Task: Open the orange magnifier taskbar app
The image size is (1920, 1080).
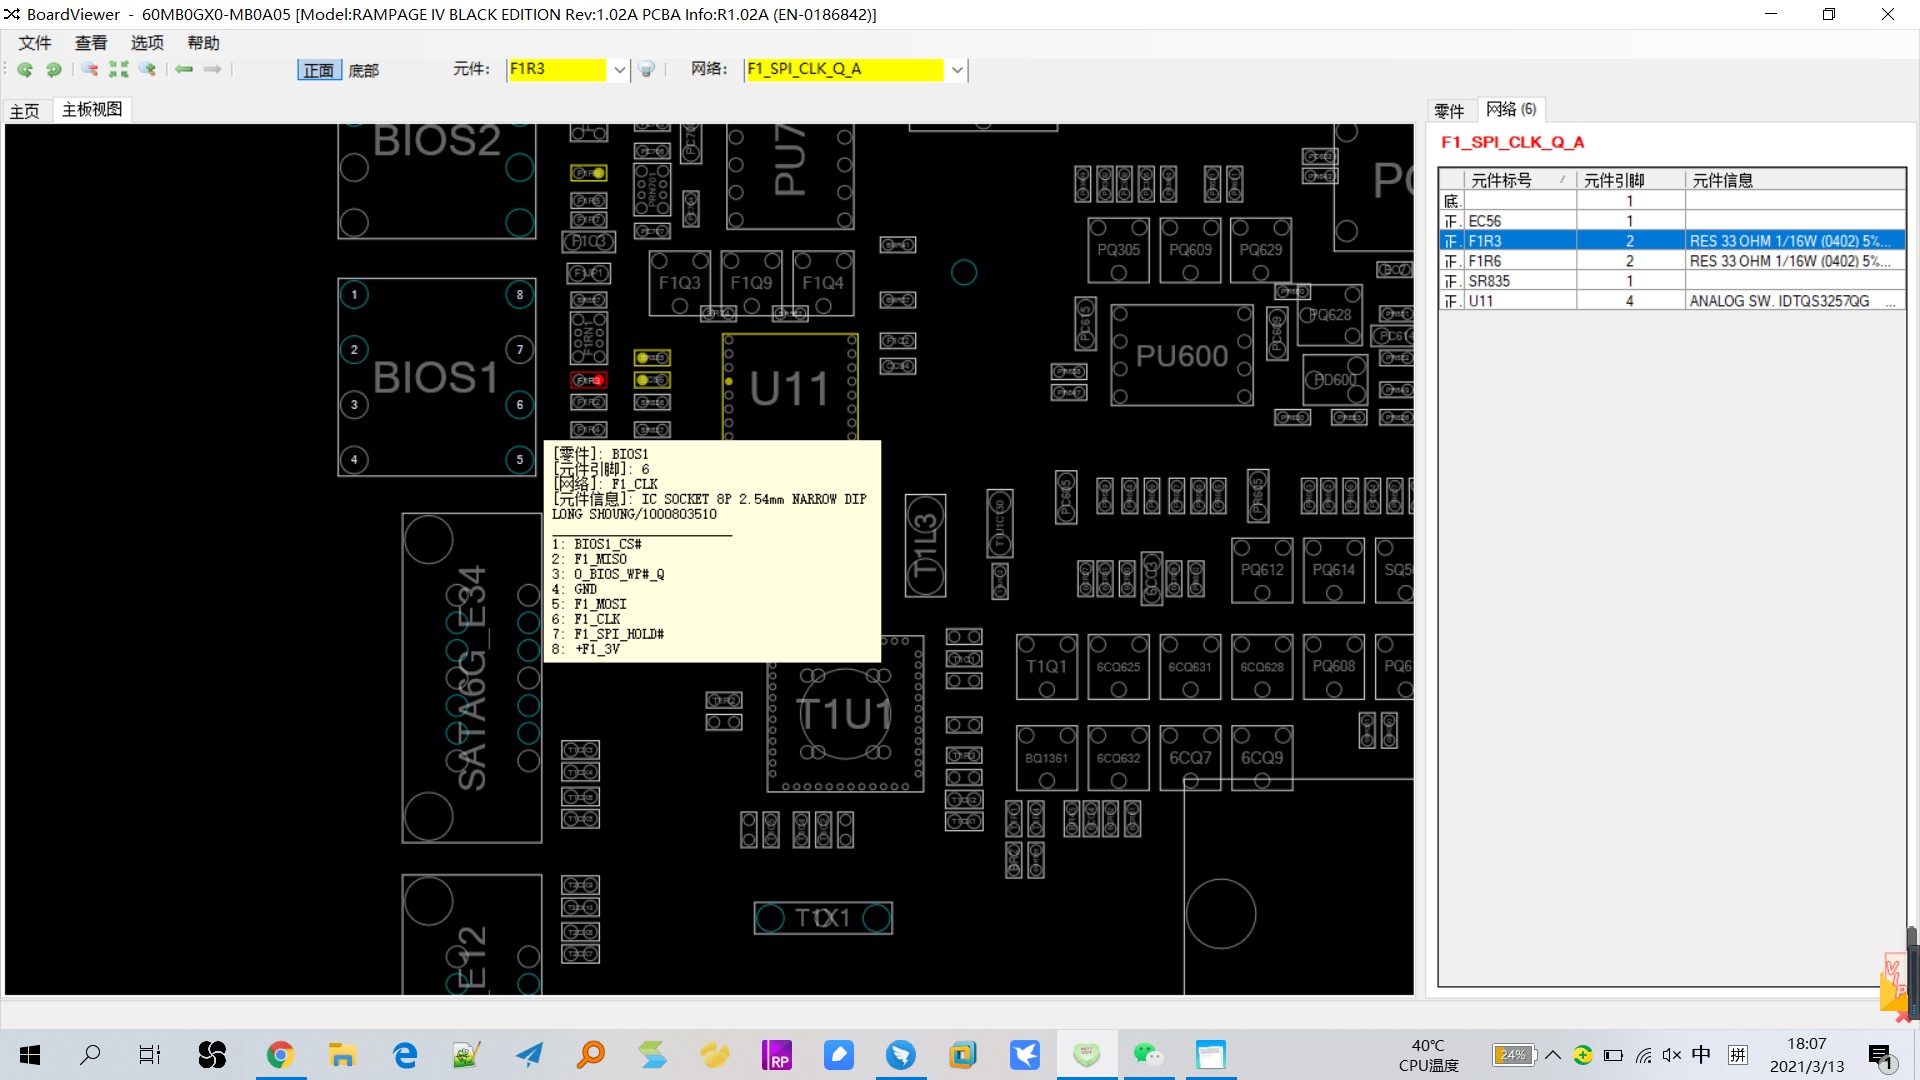Action: [x=591, y=1055]
